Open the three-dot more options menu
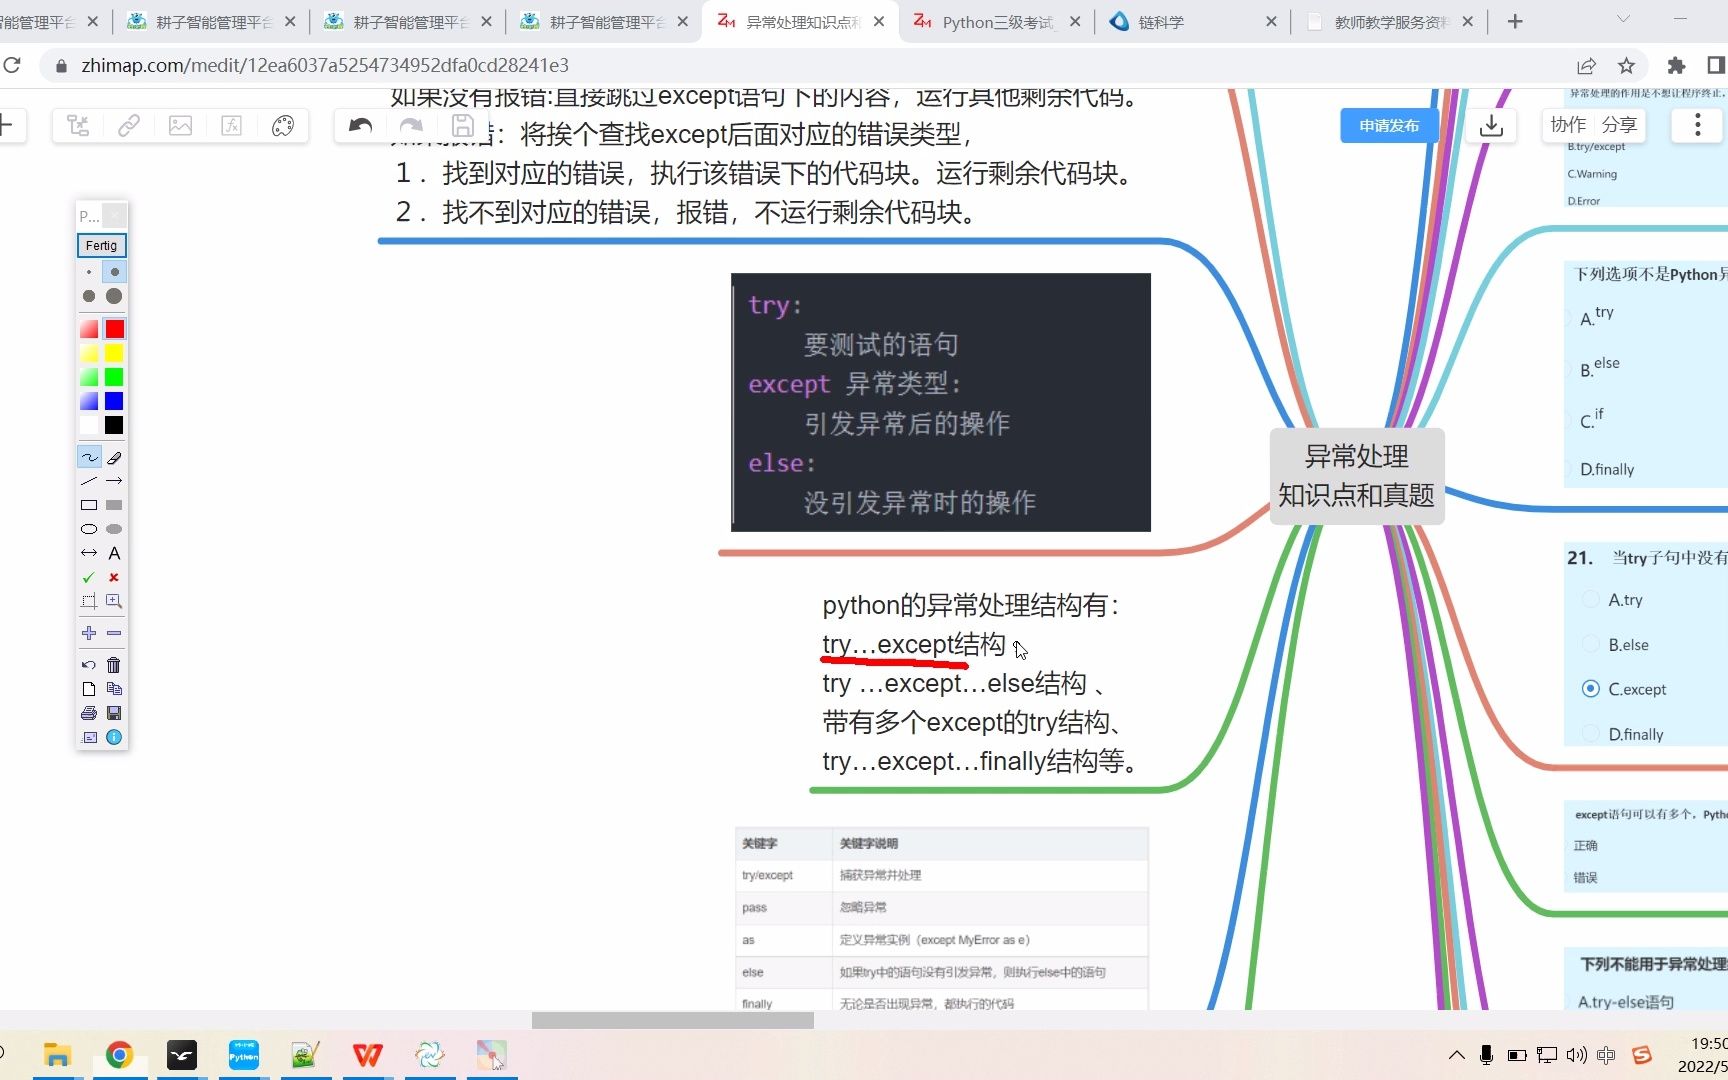1728x1080 pixels. pyautogui.click(x=1696, y=125)
